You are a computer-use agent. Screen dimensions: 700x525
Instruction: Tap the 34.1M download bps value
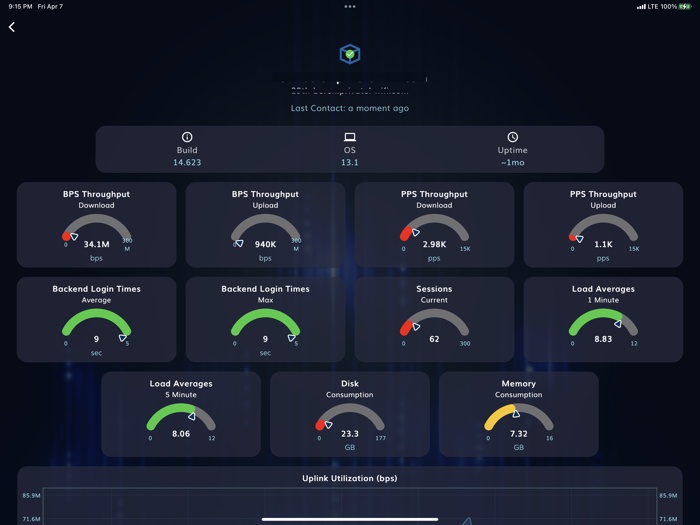pyautogui.click(x=96, y=244)
